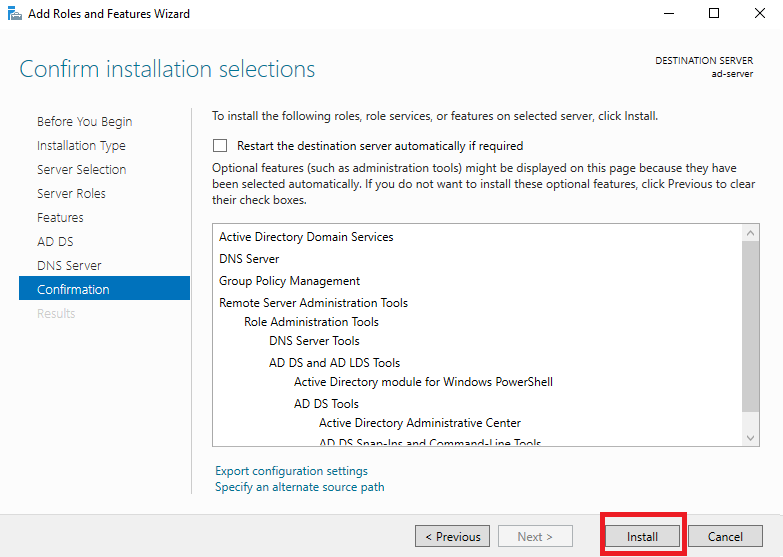The image size is (783, 557).
Task: Select Active Directory Administrative Center entry
Action: 419,423
